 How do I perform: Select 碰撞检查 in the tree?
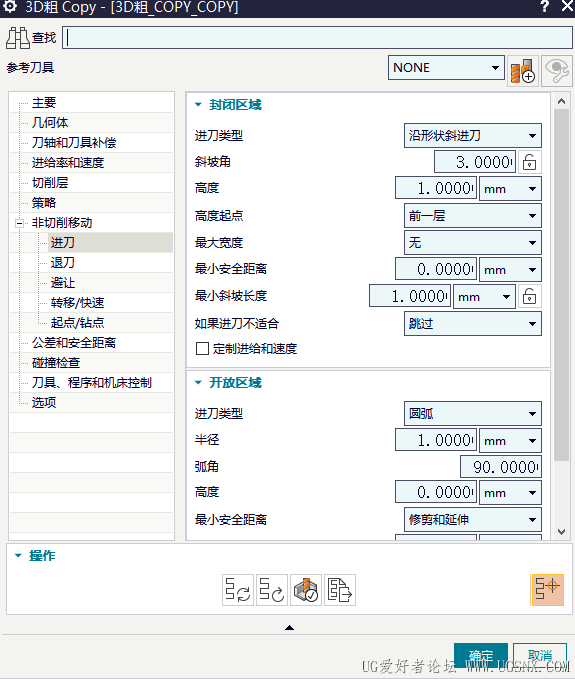coord(56,362)
